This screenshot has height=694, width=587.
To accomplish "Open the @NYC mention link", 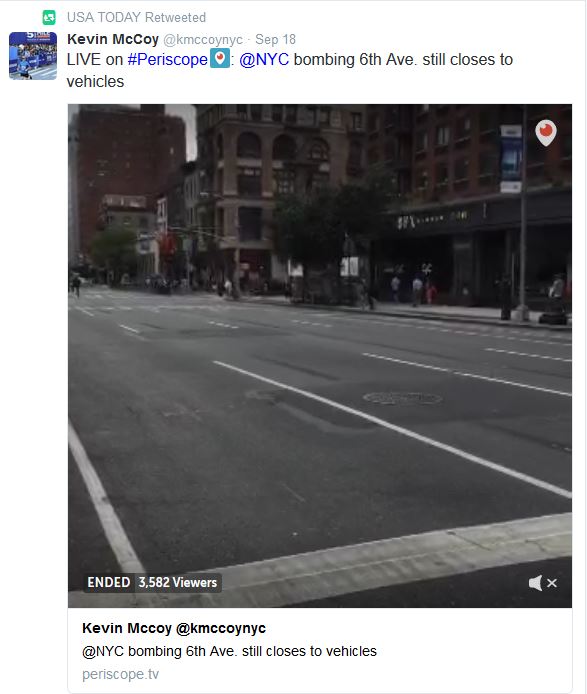I will pyautogui.click(x=264, y=59).
